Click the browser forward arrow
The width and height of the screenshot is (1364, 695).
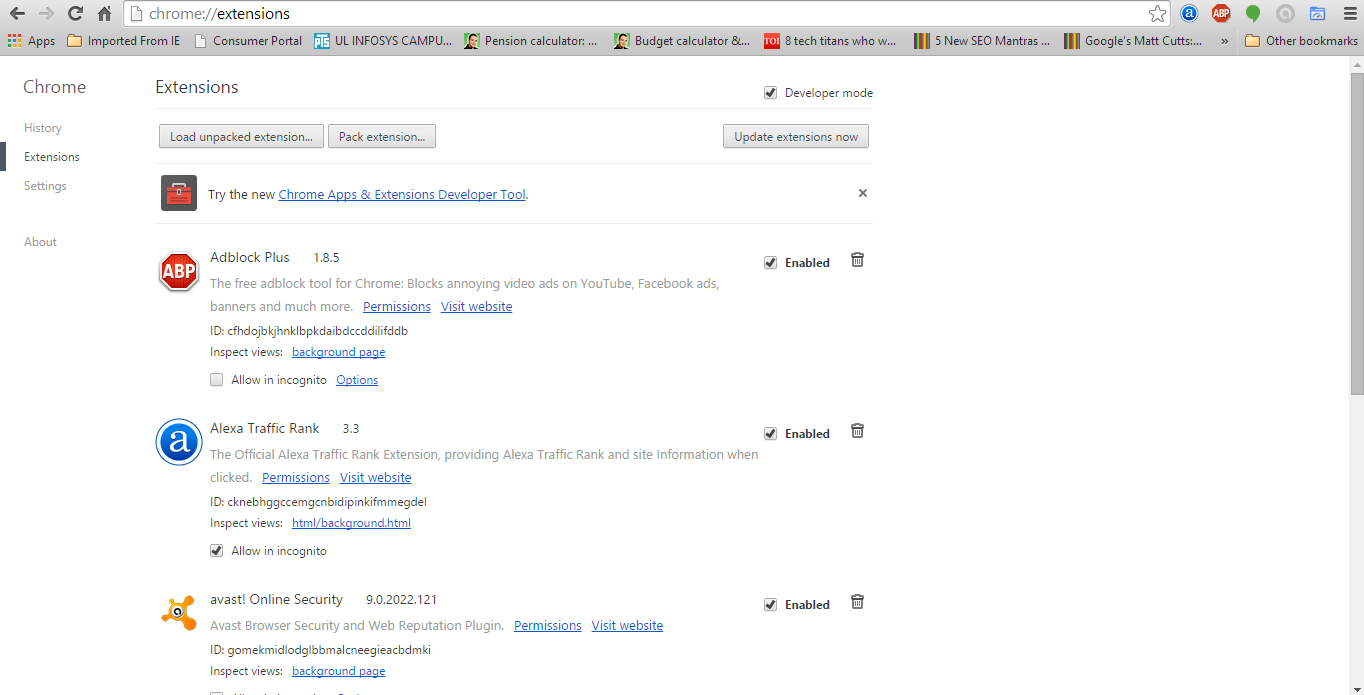pos(46,14)
